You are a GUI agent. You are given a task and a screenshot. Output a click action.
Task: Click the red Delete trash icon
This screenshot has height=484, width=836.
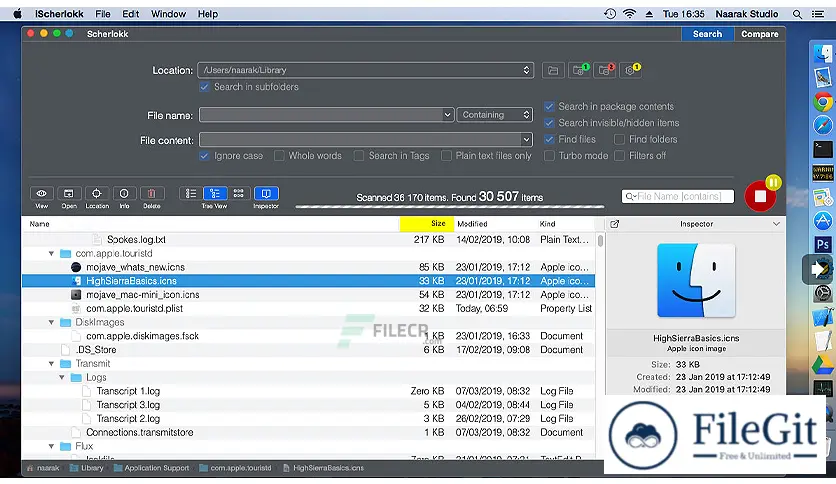tap(151, 193)
